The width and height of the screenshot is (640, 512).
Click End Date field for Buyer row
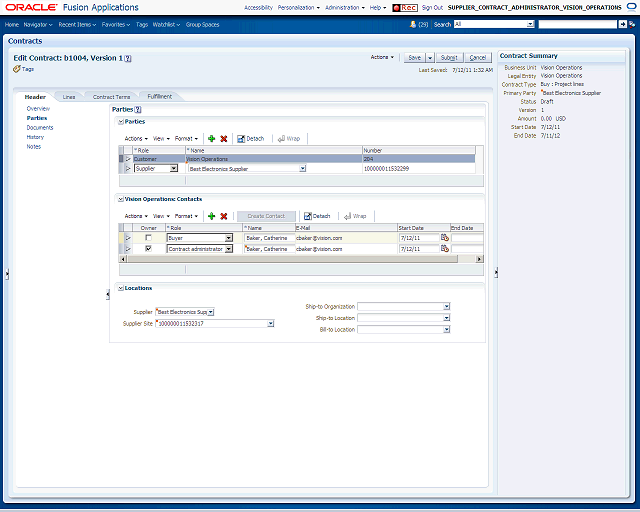[x=467, y=238]
